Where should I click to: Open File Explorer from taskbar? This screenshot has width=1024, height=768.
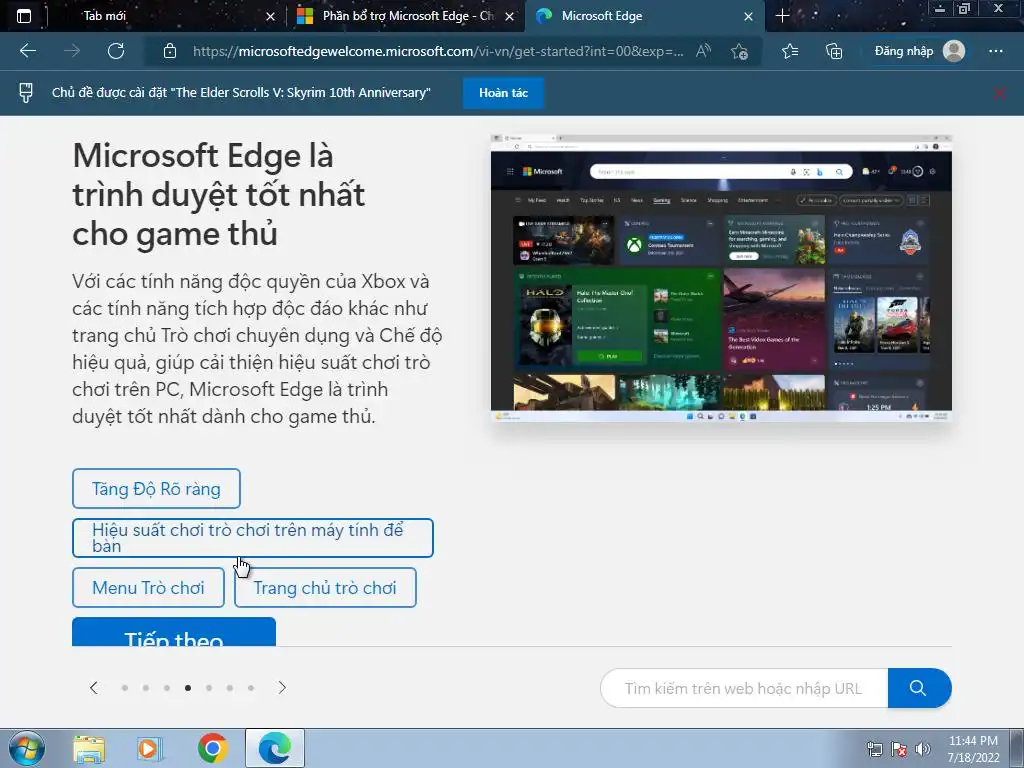(x=89, y=749)
